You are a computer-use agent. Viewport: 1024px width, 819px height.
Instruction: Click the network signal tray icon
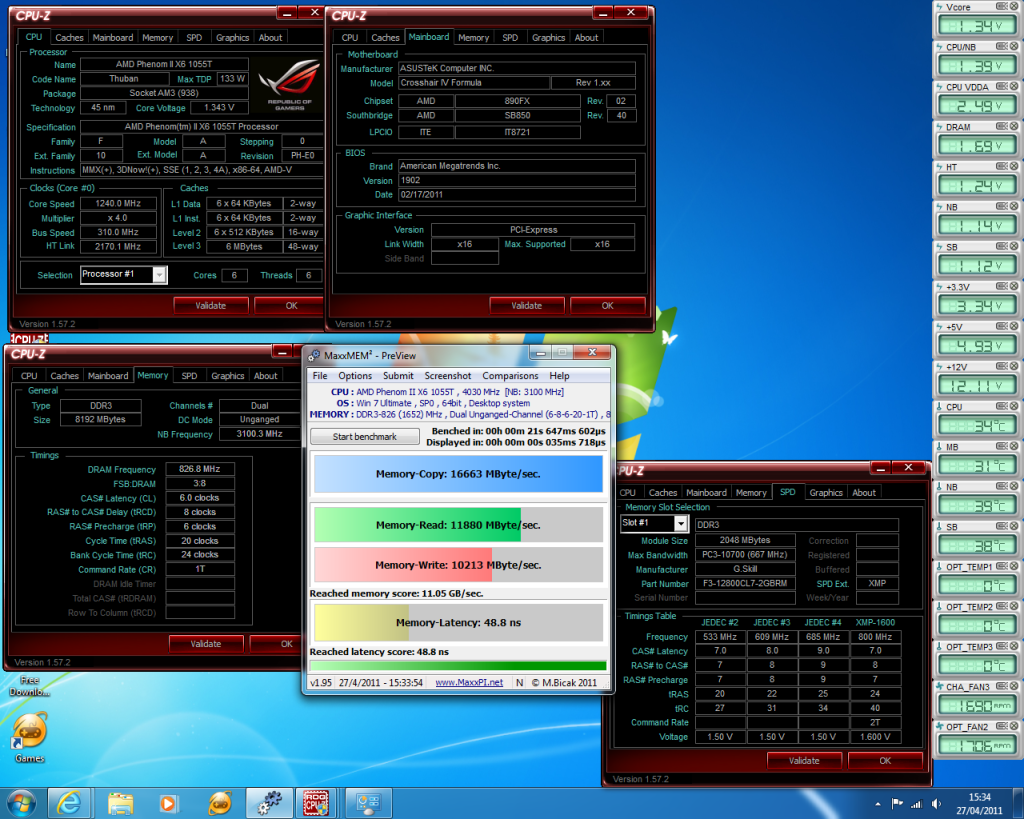tap(917, 804)
